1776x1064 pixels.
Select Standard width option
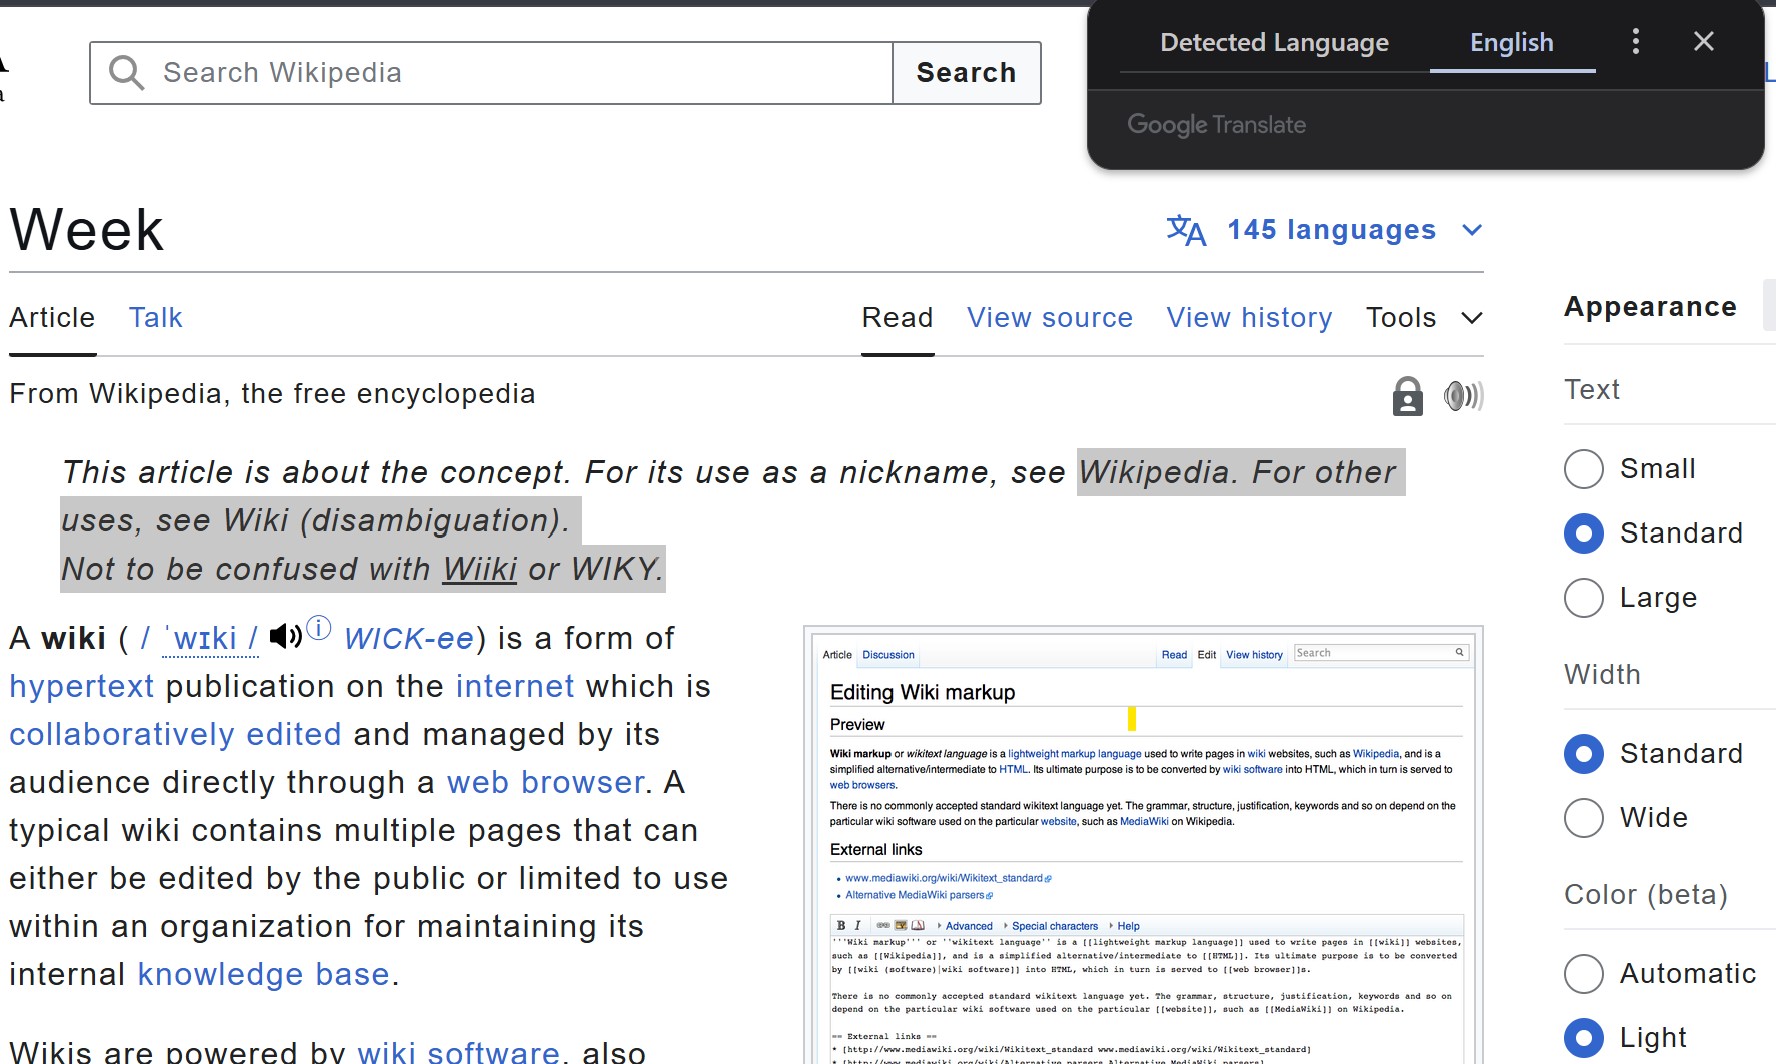tap(1584, 754)
